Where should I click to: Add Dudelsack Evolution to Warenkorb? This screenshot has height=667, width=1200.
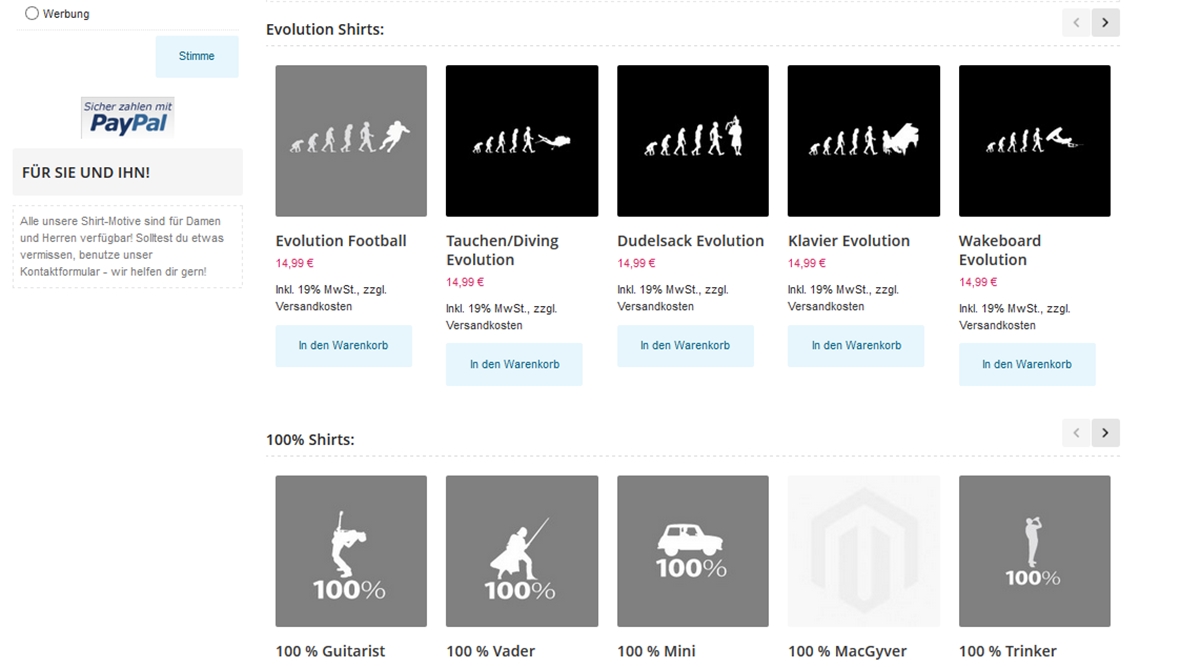[685, 346]
